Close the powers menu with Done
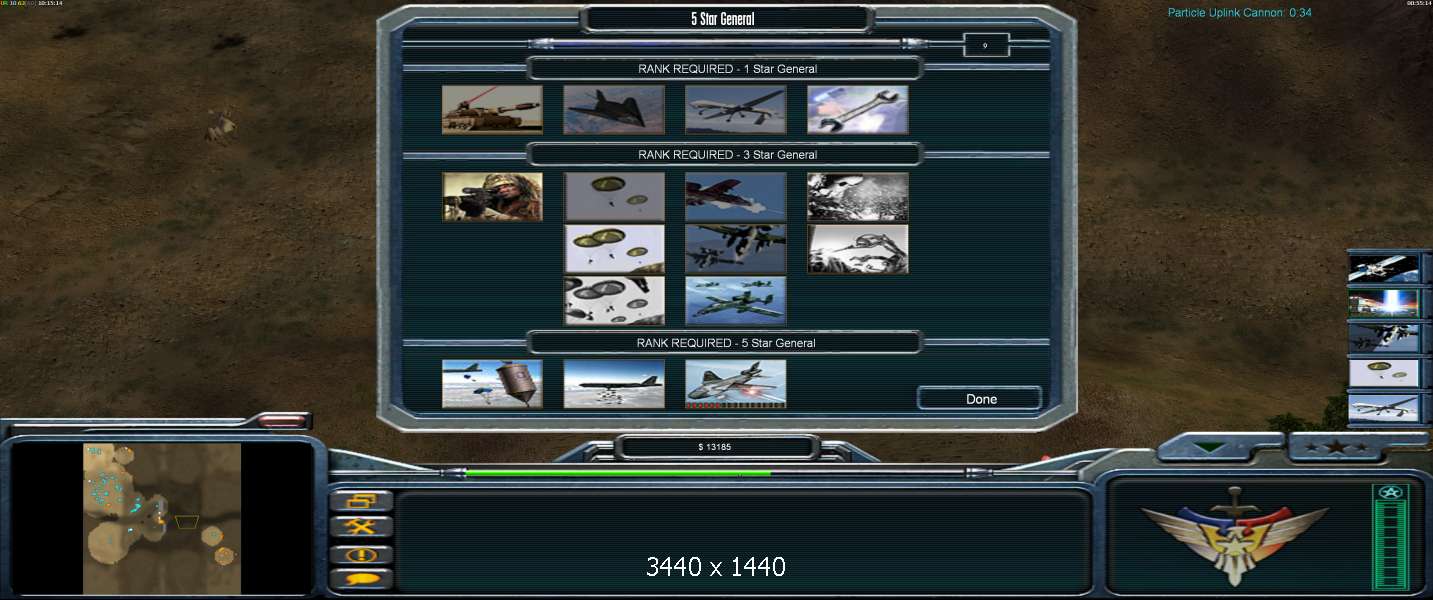Viewport: 1433px width, 600px height. (x=981, y=399)
